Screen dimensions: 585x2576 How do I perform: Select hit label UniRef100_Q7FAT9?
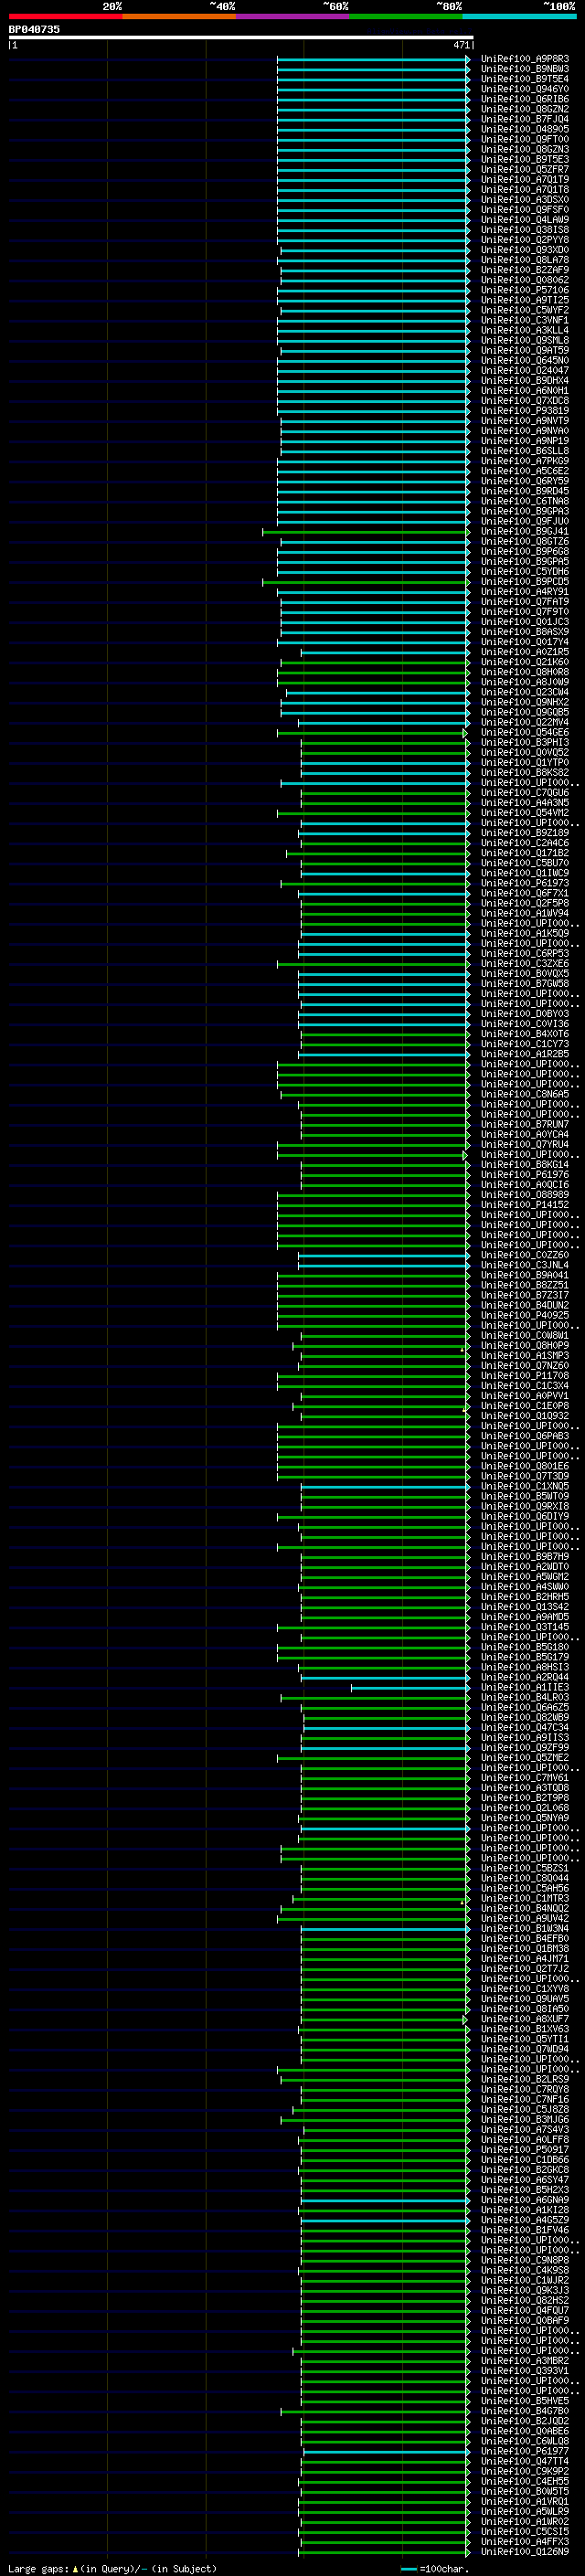pos(524,602)
